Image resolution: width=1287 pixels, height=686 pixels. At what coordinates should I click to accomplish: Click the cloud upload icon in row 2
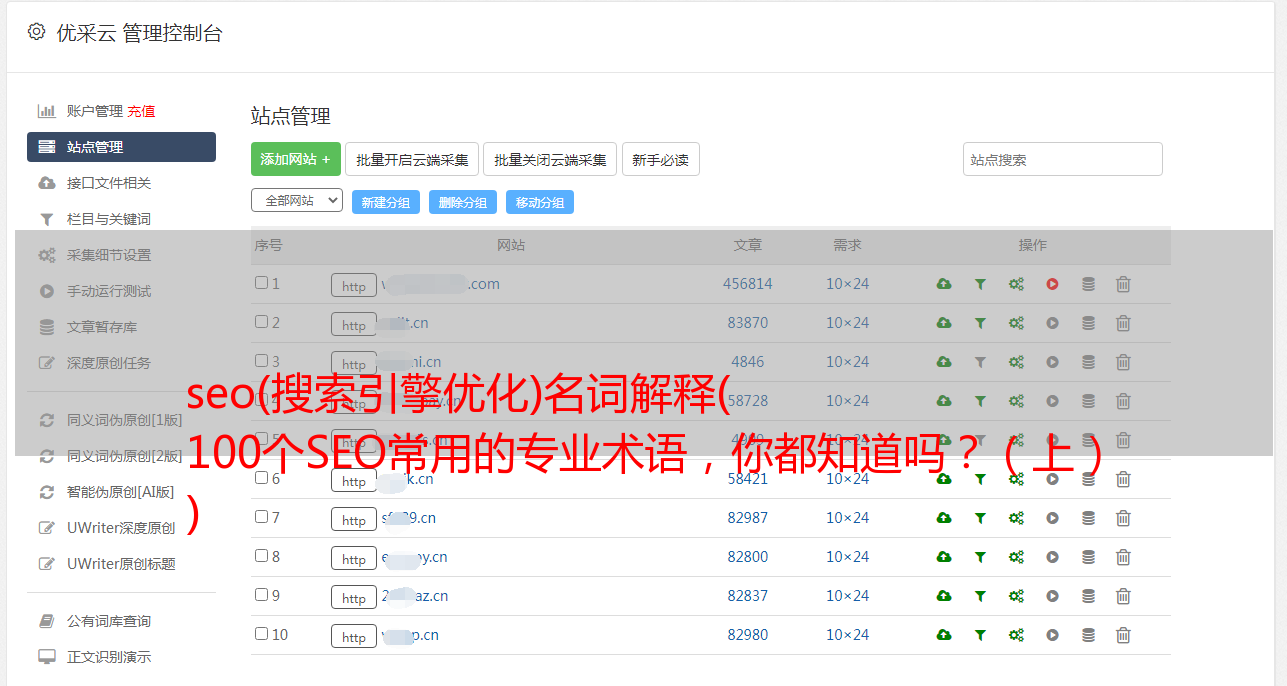[944, 323]
